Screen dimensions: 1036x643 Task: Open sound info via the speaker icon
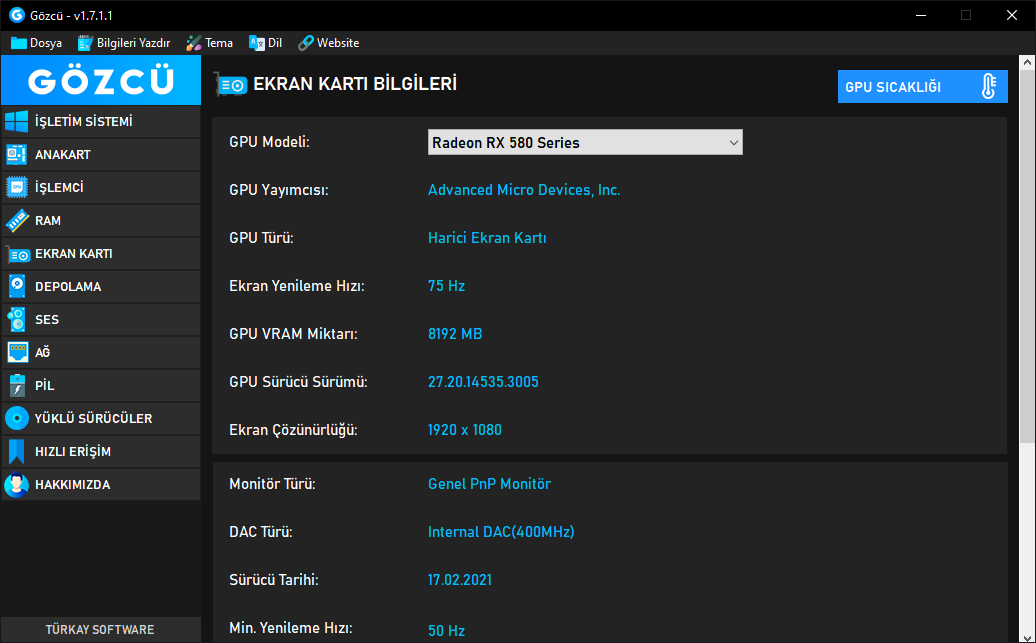point(16,320)
